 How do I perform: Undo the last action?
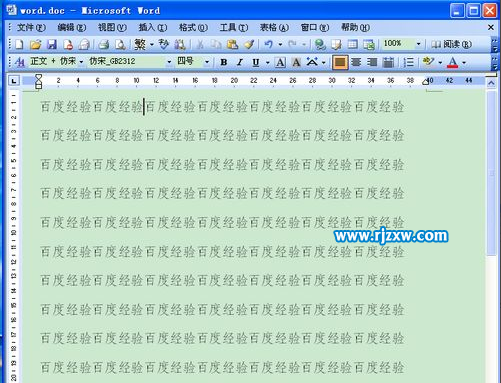click(269, 44)
